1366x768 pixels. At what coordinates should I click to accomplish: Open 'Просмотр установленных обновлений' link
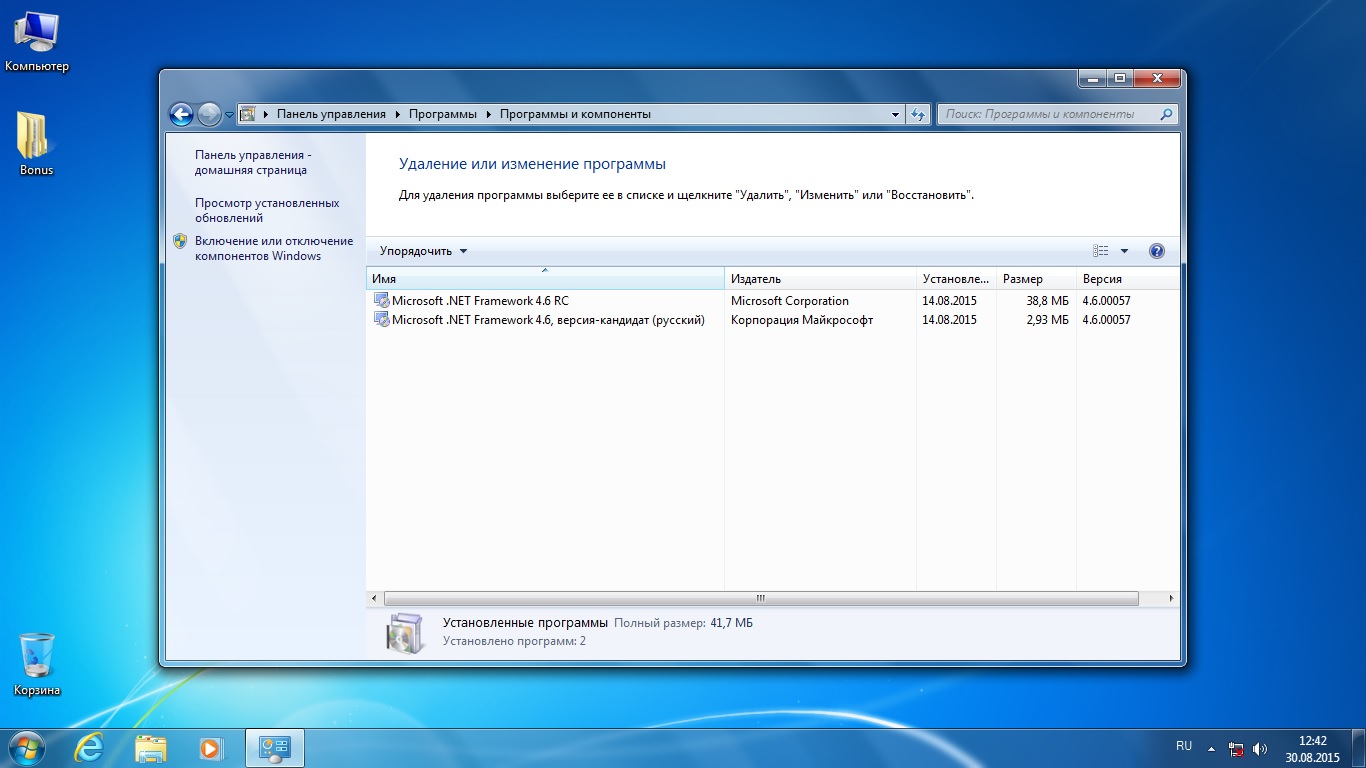[267, 210]
